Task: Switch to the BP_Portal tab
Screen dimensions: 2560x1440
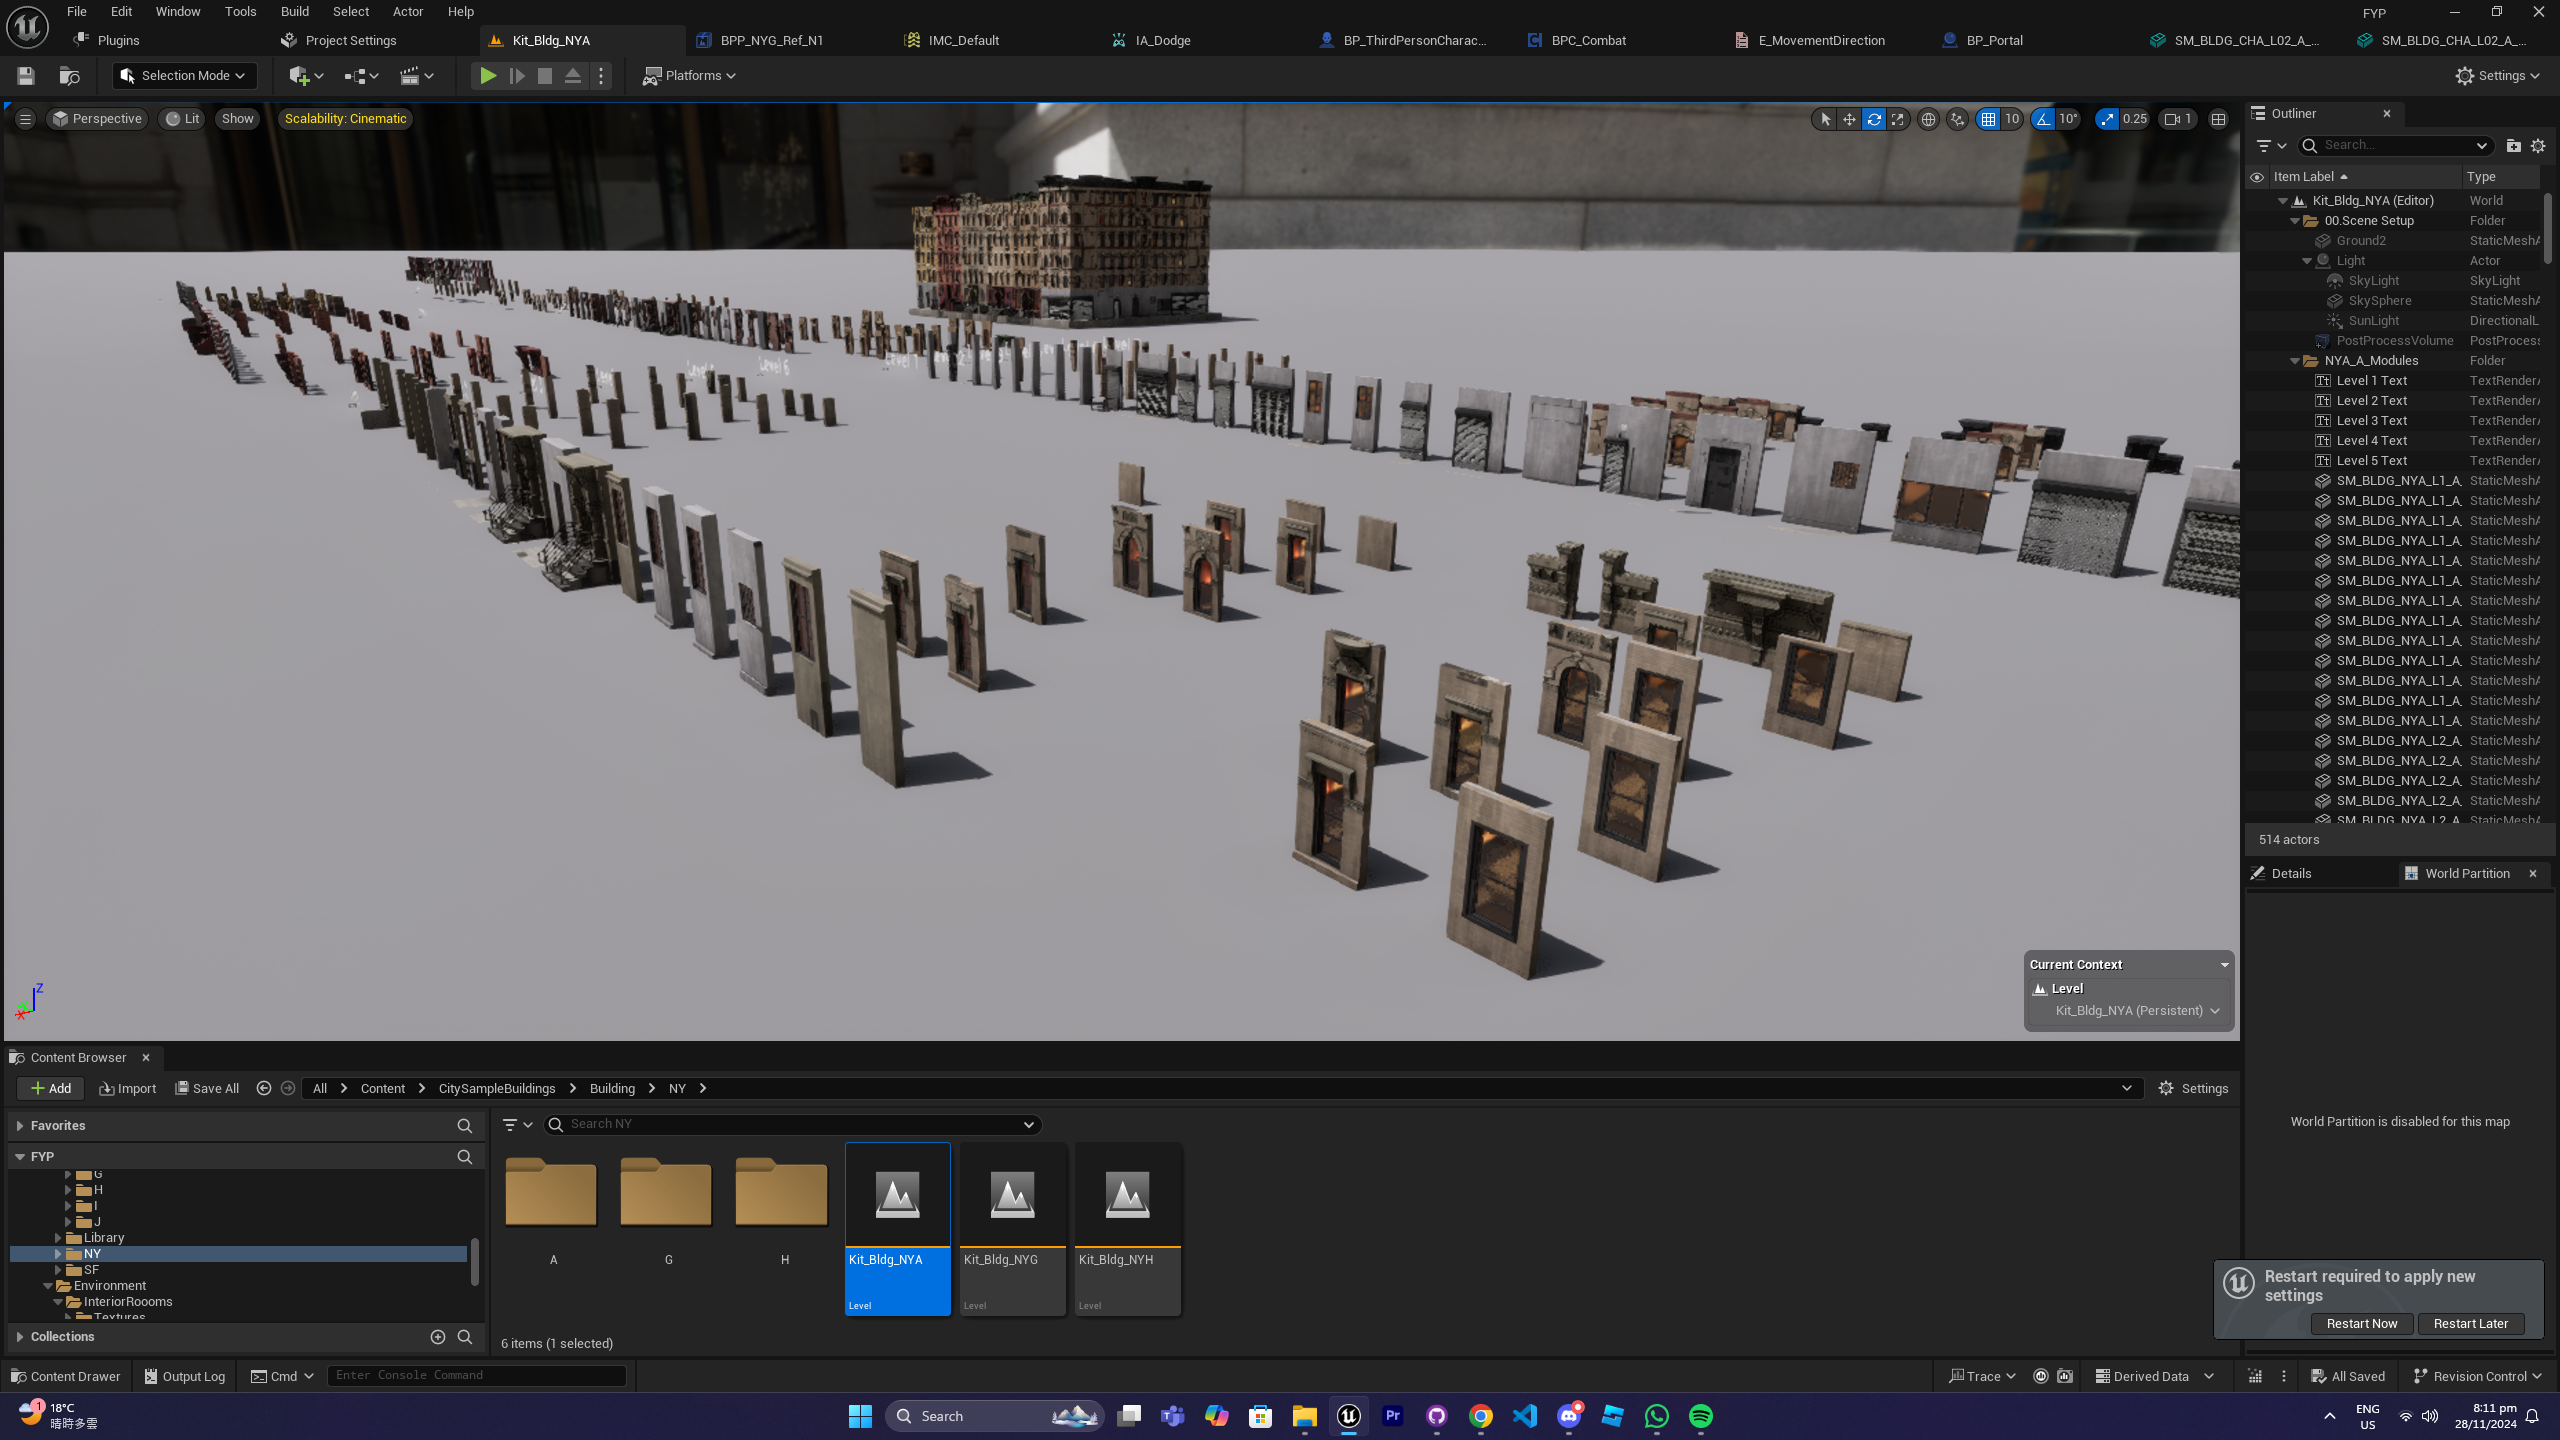Action: click(1993, 41)
